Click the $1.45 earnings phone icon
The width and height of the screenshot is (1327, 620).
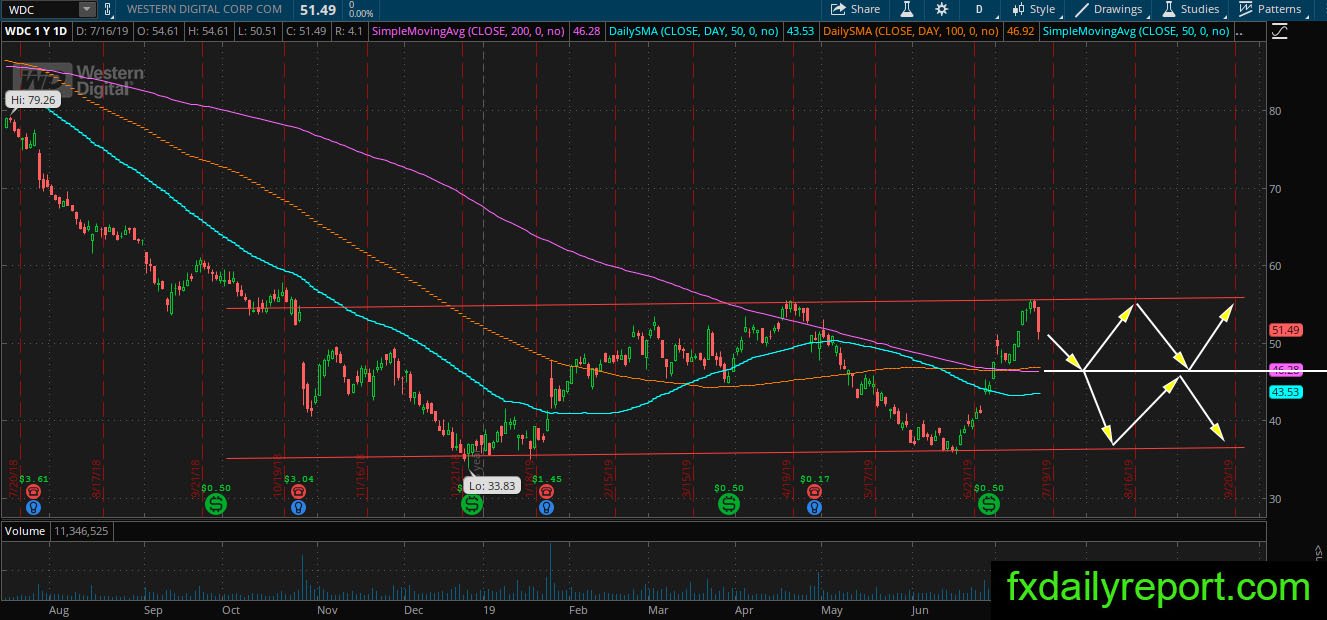[x=546, y=492]
